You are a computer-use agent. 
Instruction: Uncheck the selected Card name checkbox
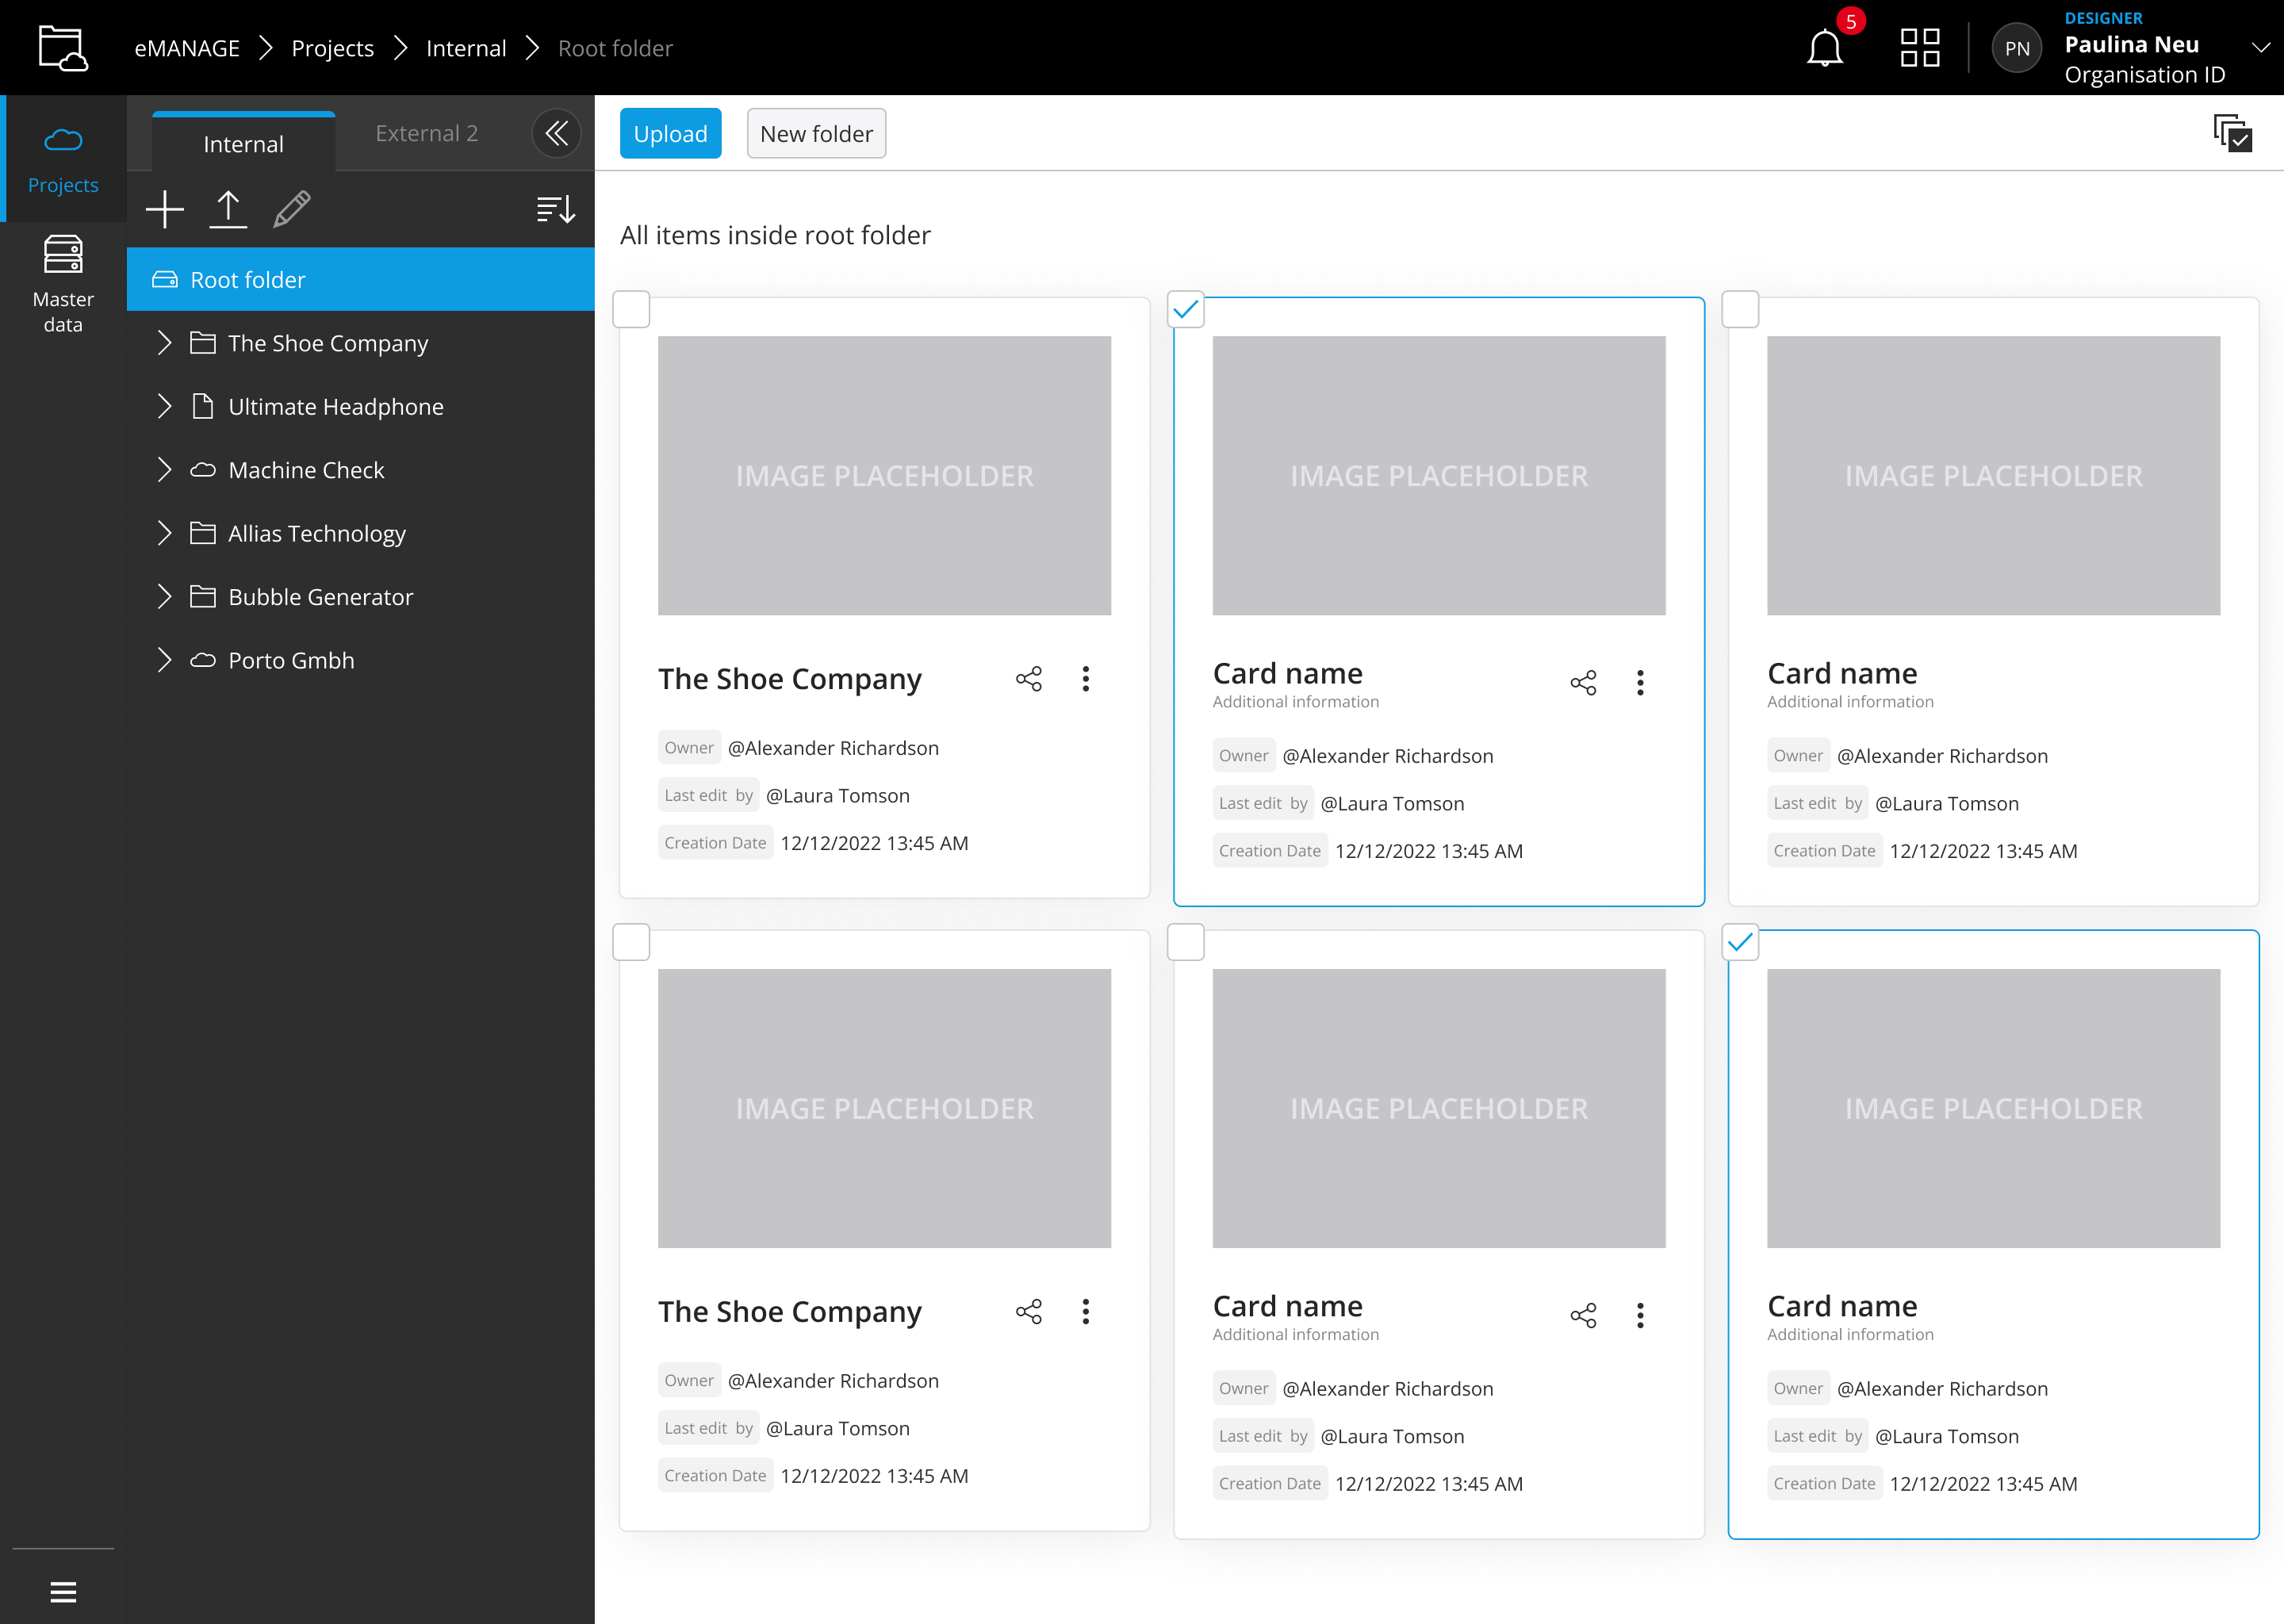click(1186, 310)
